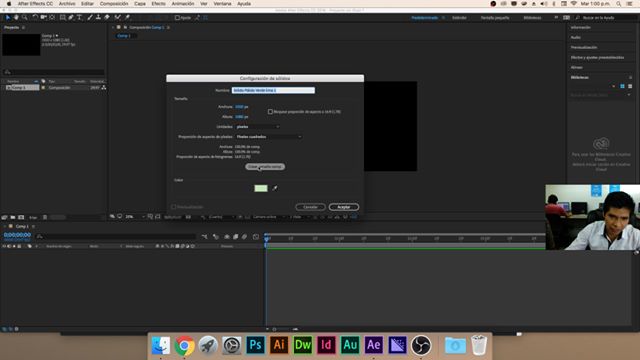The width and height of the screenshot is (640, 360).
Task: Open the Unidades pixeles dropdown
Action: click(x=258, y=127)
